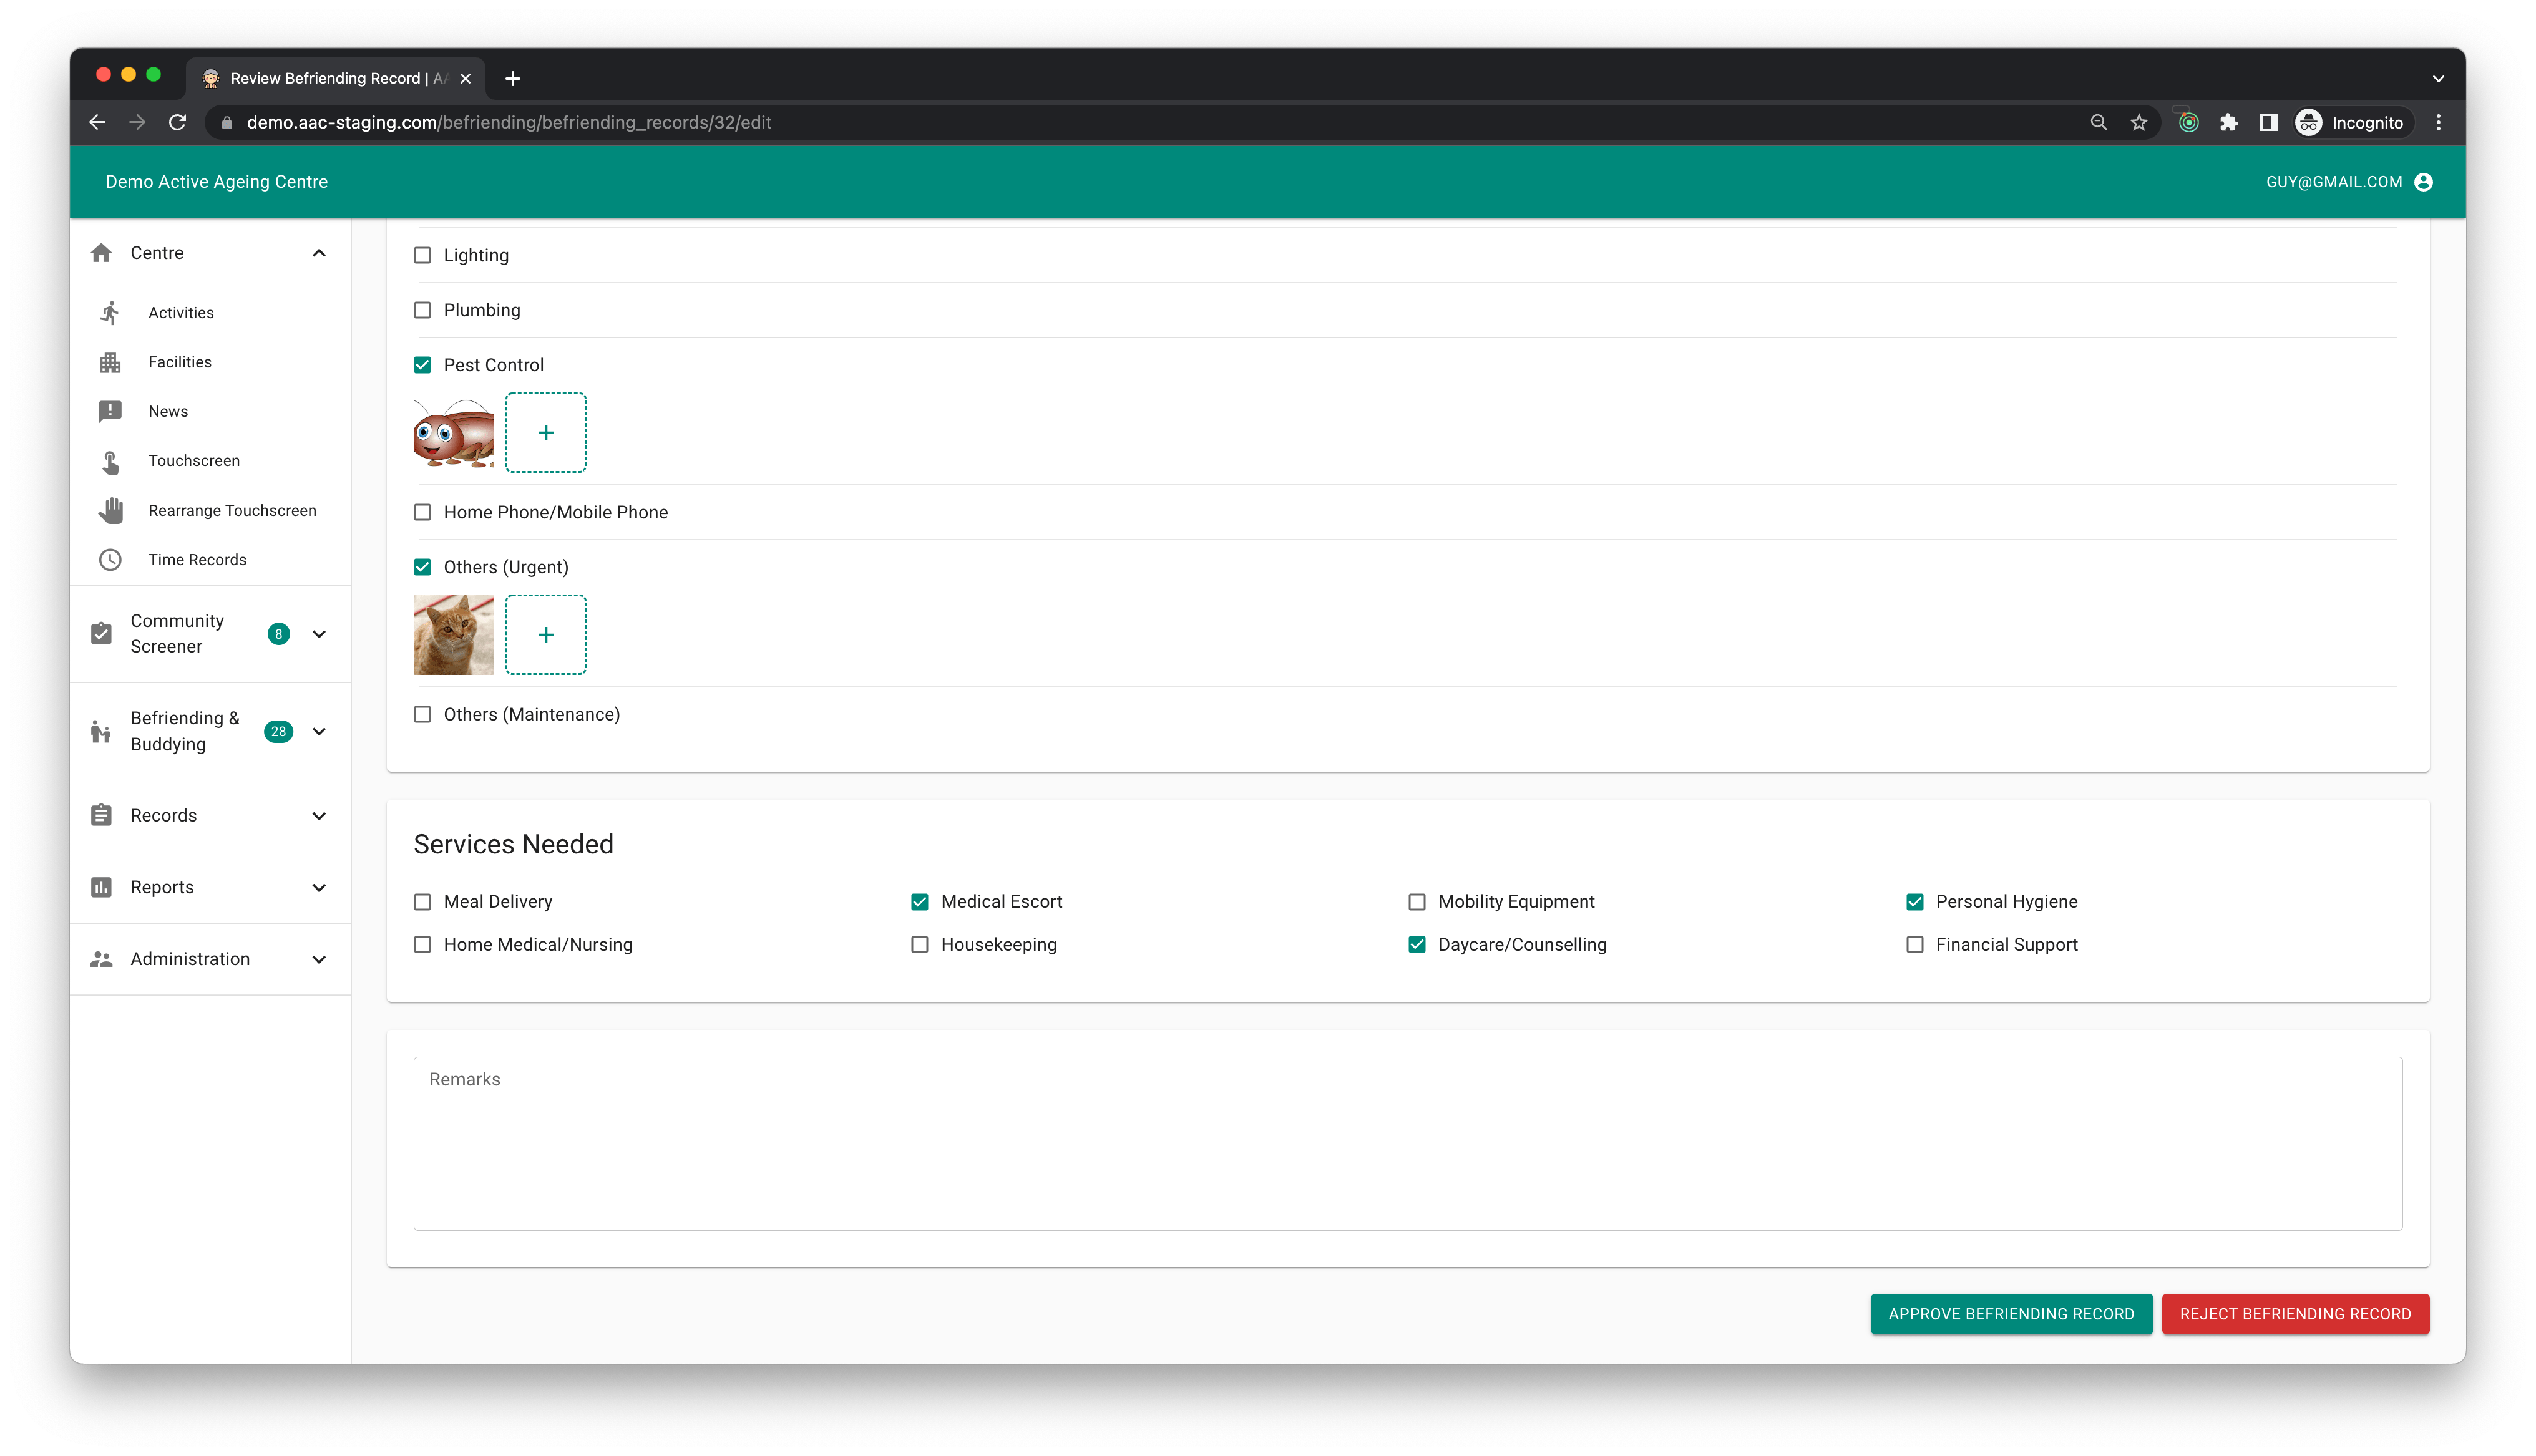Click the user account icon beside GUY@GMAIL.COM

[x=2423, y=182]
